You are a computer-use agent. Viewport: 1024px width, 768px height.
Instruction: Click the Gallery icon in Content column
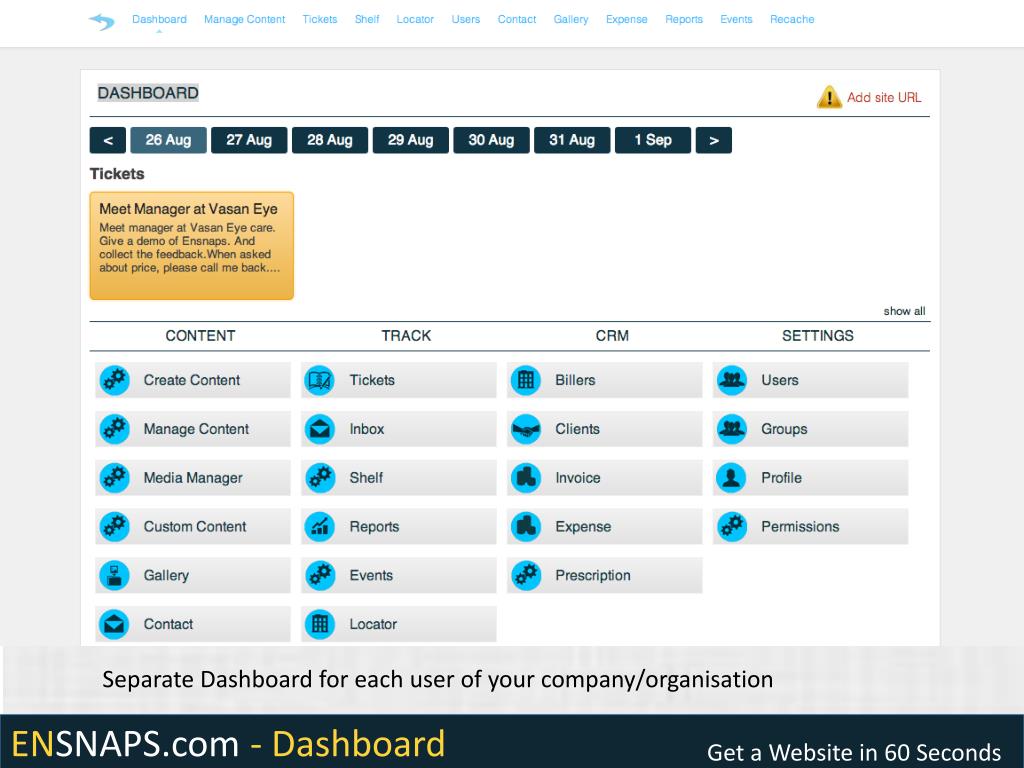tap(114, 575)
